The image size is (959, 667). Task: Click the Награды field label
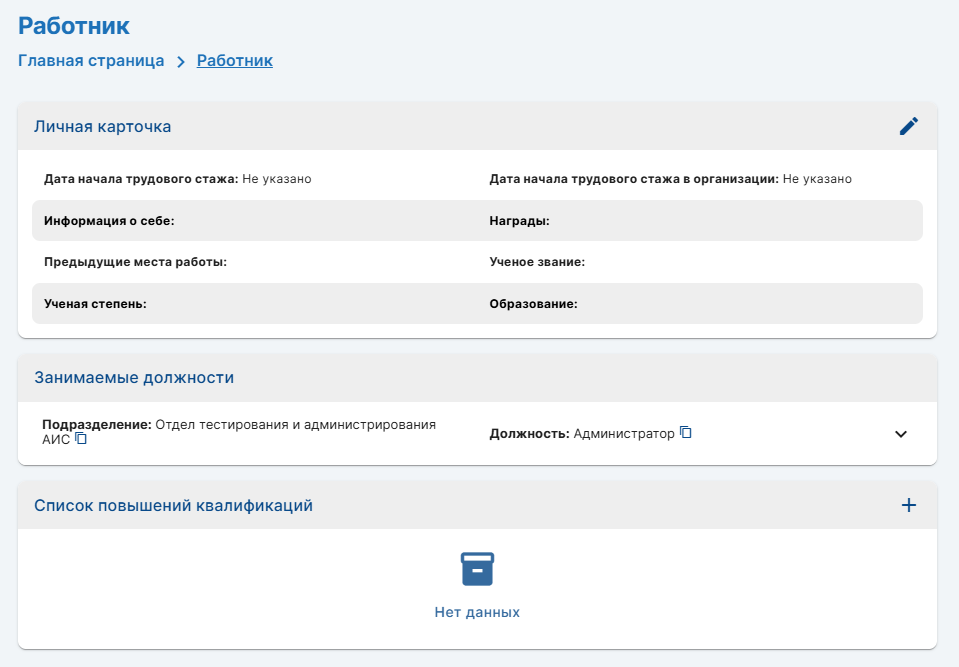(519, 221)
